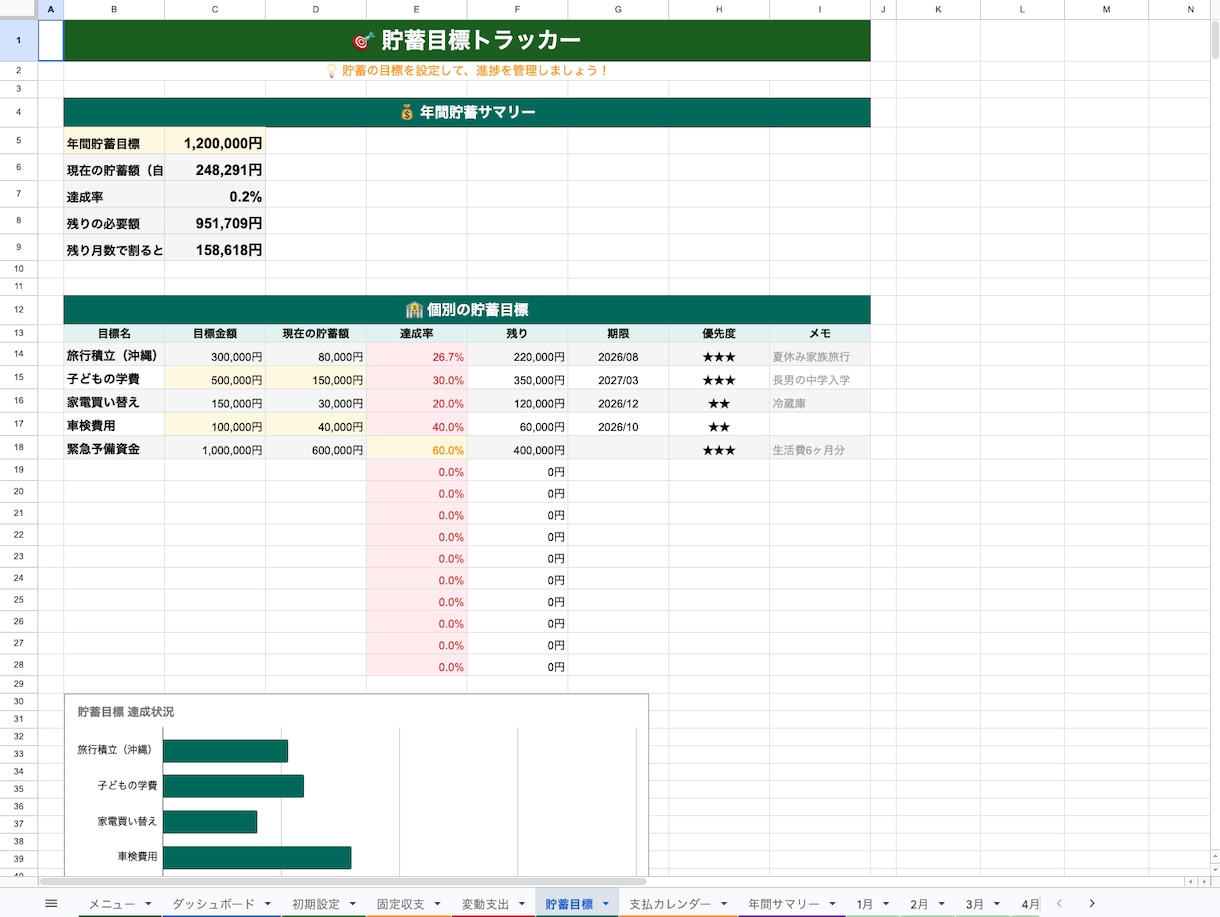The image size is (1220, 917).
Task: Open 初期設定 tab dropdown arrow
Action: point(353,904)
